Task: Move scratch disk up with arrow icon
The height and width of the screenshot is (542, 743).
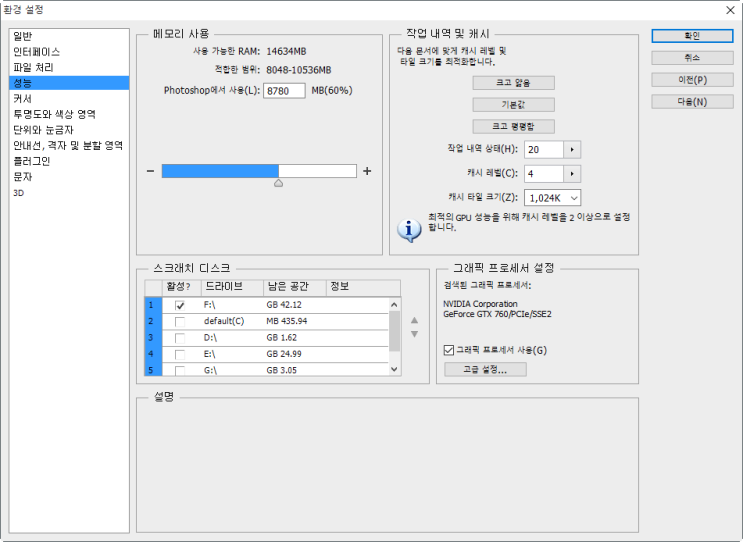Action: (415, 321)
